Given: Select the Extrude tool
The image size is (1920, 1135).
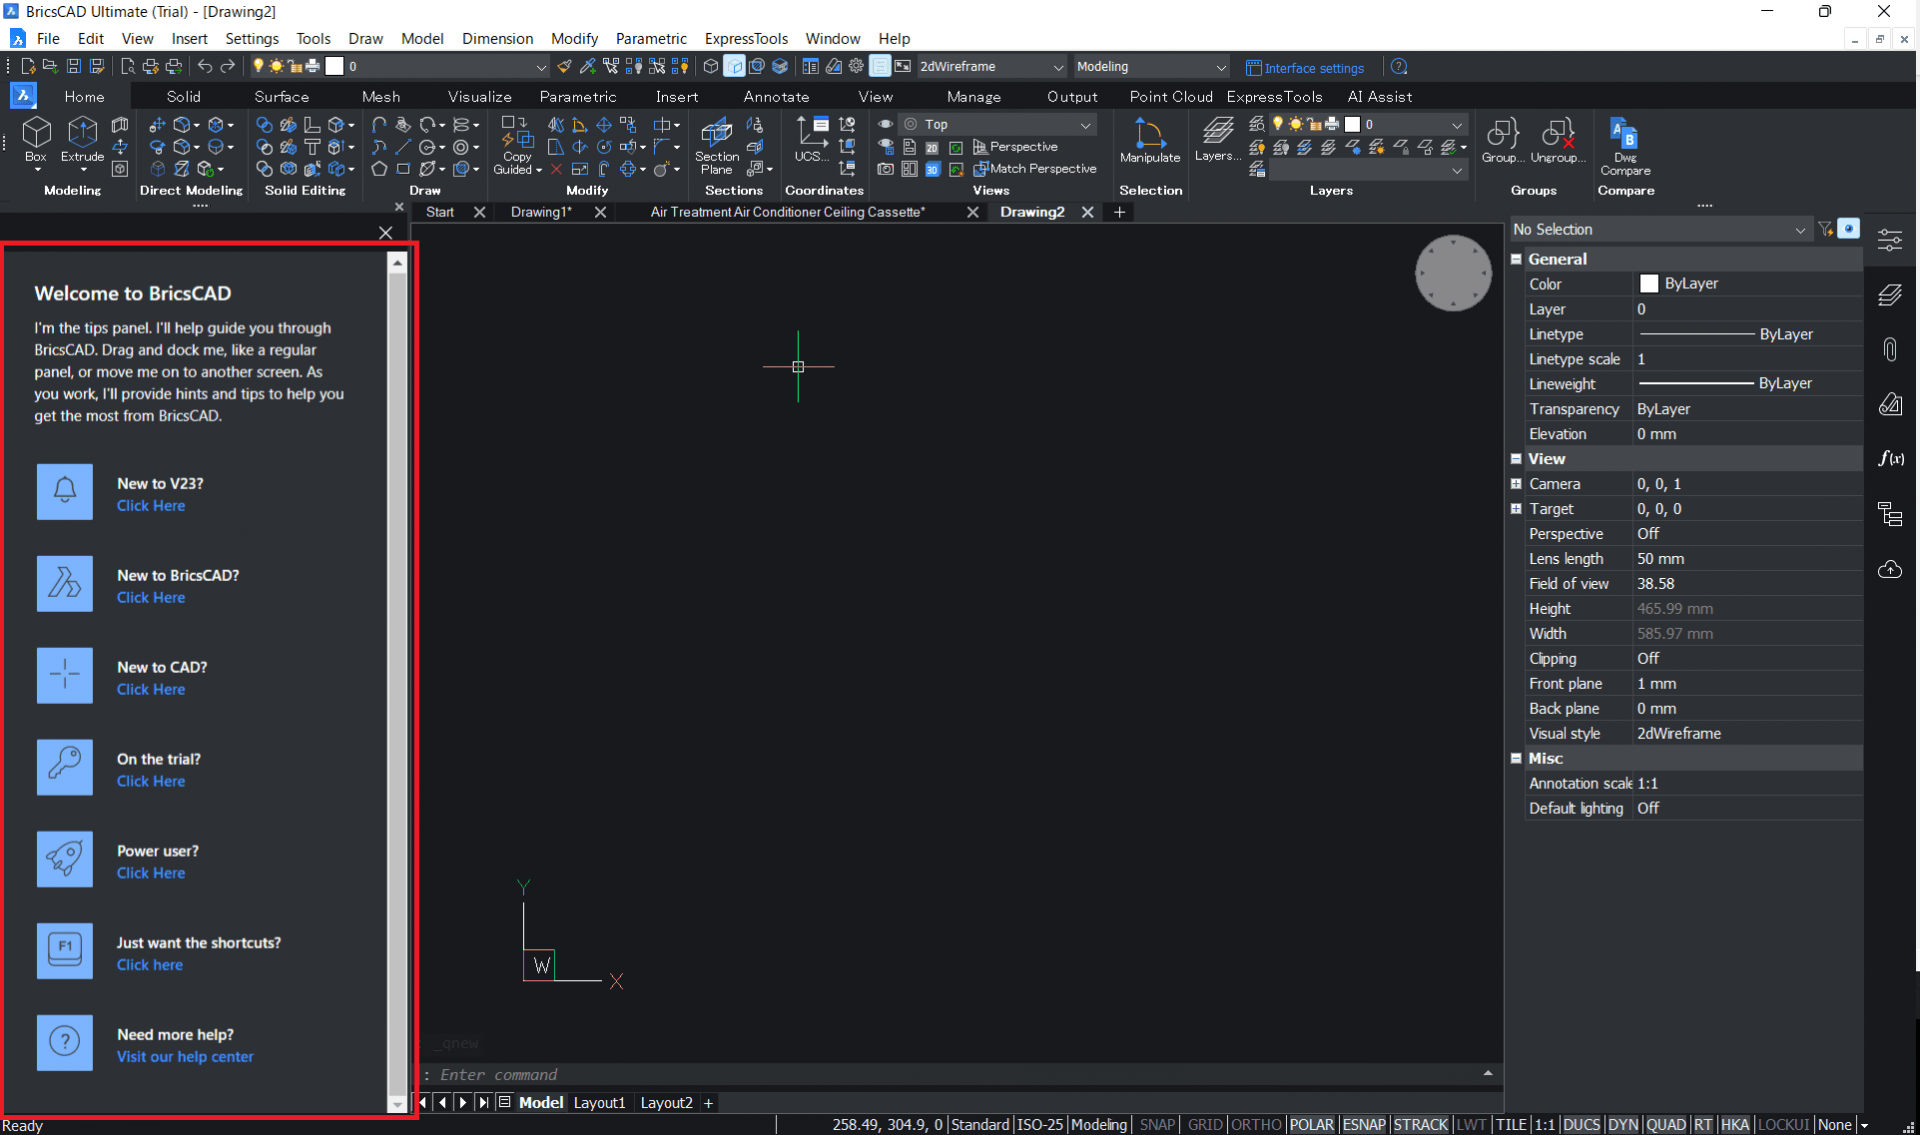Looking at the screenshot, I should coord(82,139).
